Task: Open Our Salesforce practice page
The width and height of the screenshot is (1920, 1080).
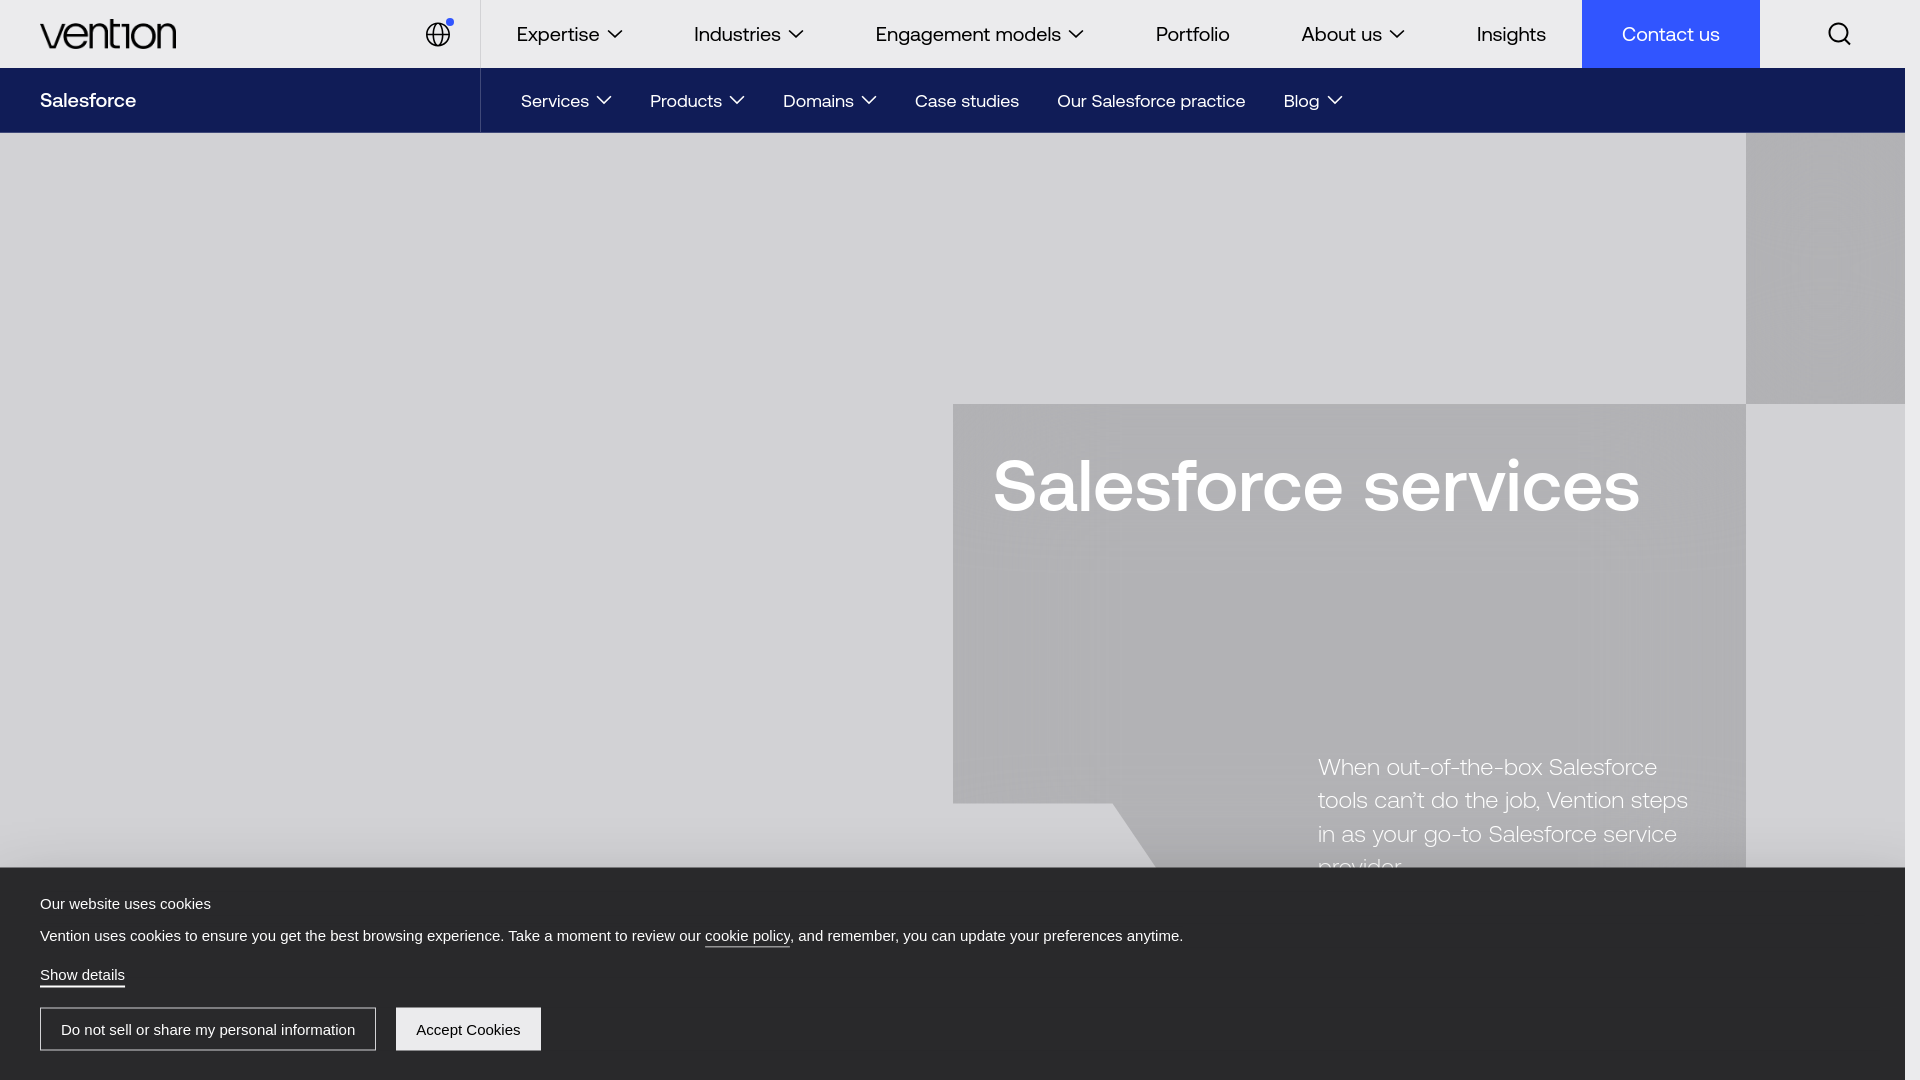Action: (1151, 101)
